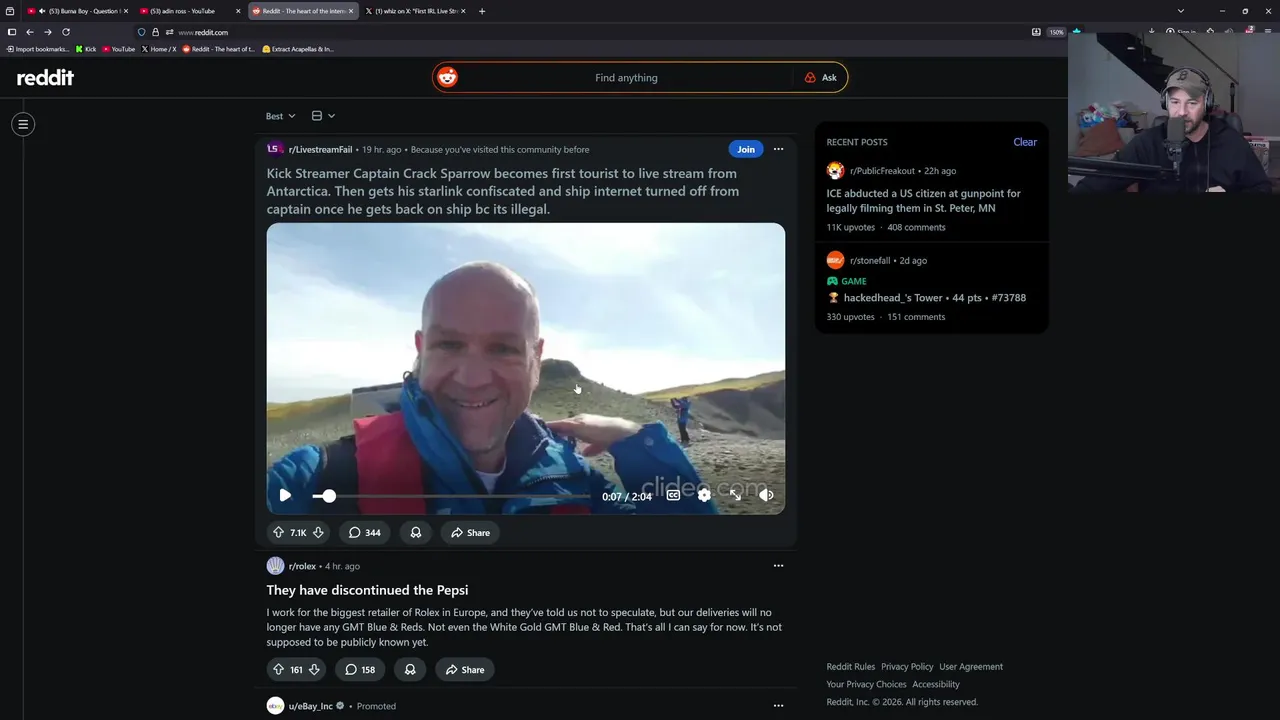Open the r/rolex community link
The height and width of the screenshot is (720, 1280).
tap(302, 566)
